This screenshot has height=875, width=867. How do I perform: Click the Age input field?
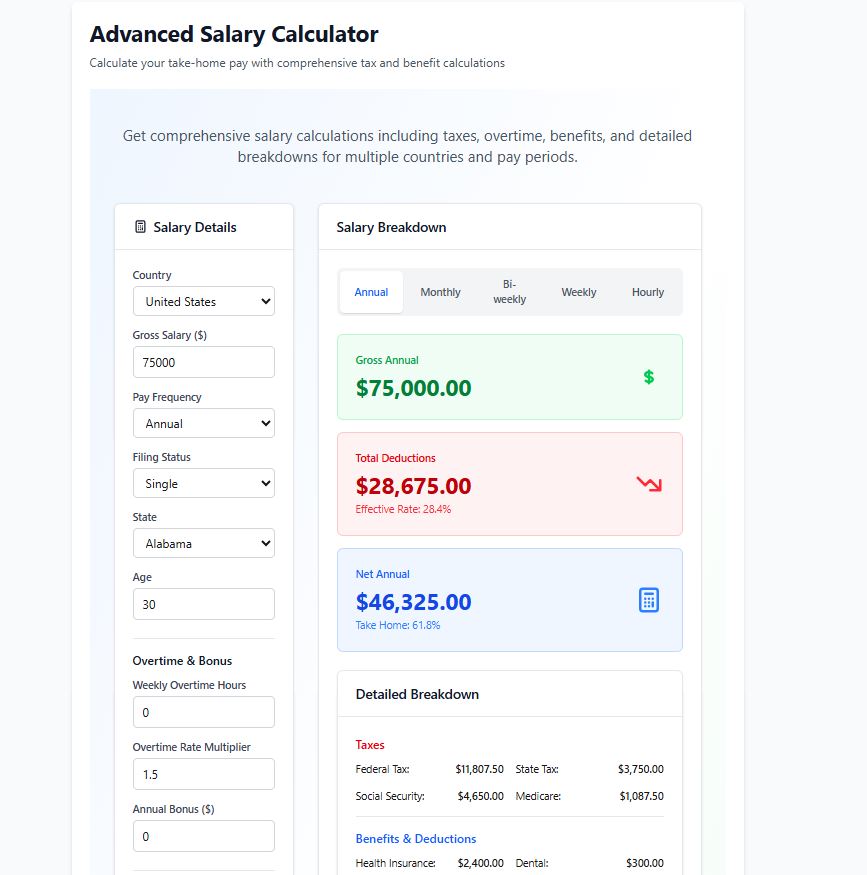[204, 604]
